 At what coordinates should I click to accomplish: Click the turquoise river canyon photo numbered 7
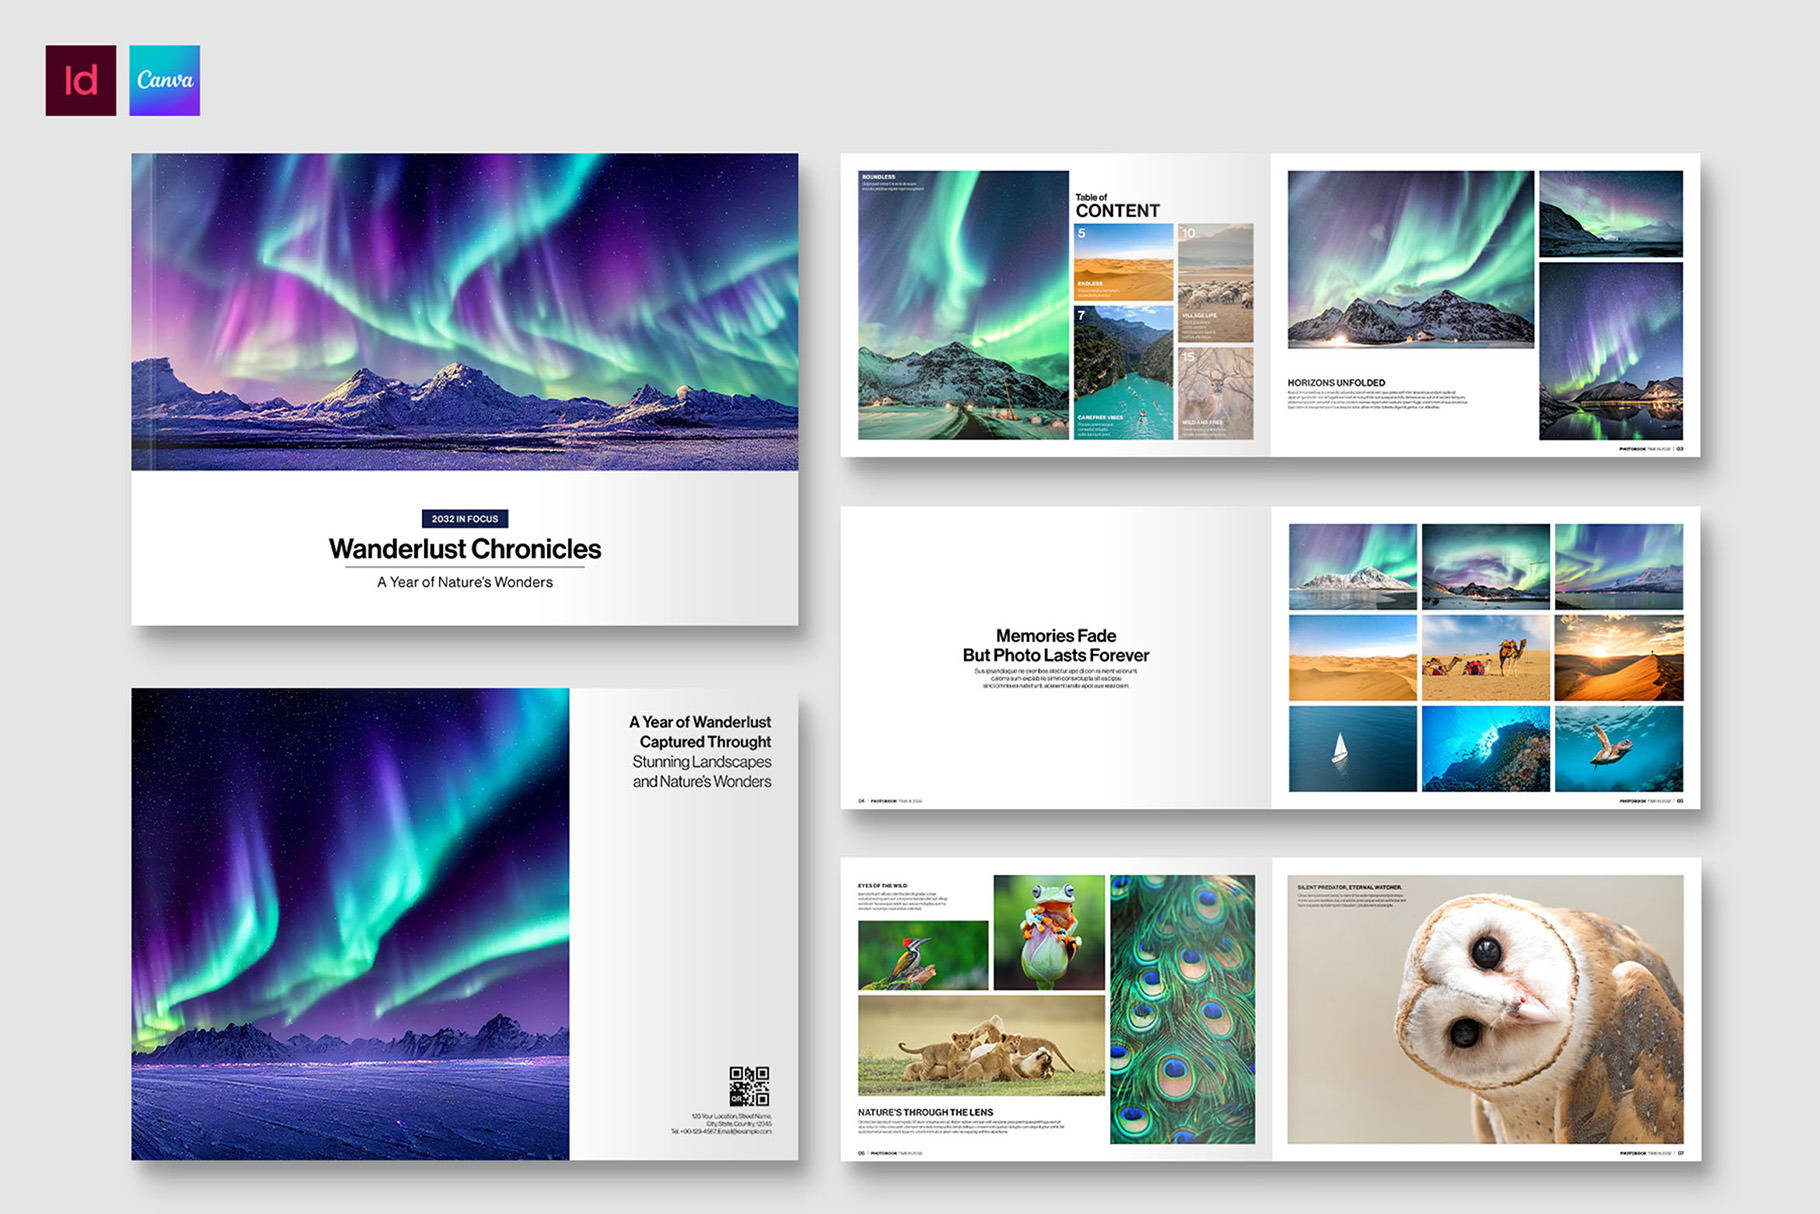click(x=1123, y=372)
